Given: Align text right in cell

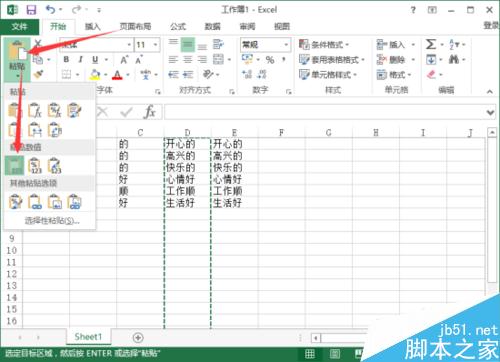Looking at the screenshot, I should point(202,60).
